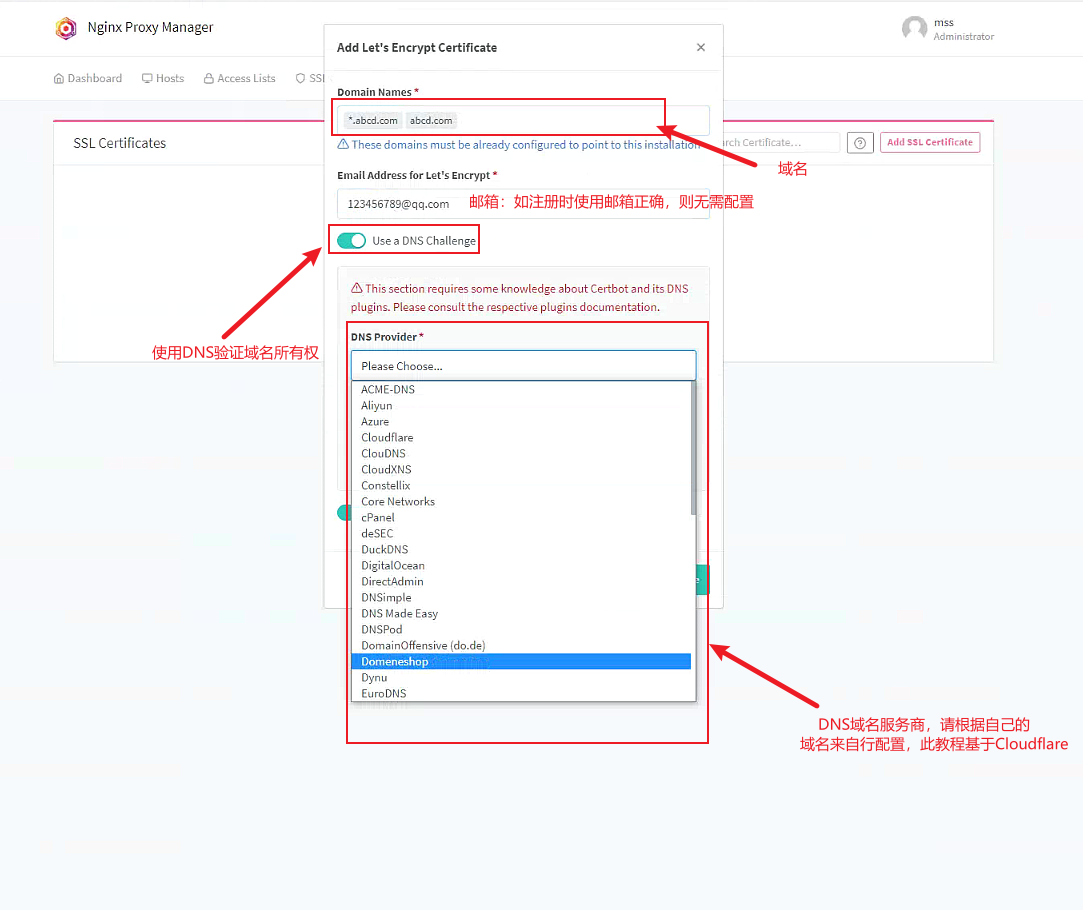Viewport: 1083px width, 910px height.
Task: Select EuroDNS from the provider list
Action: 521,693
